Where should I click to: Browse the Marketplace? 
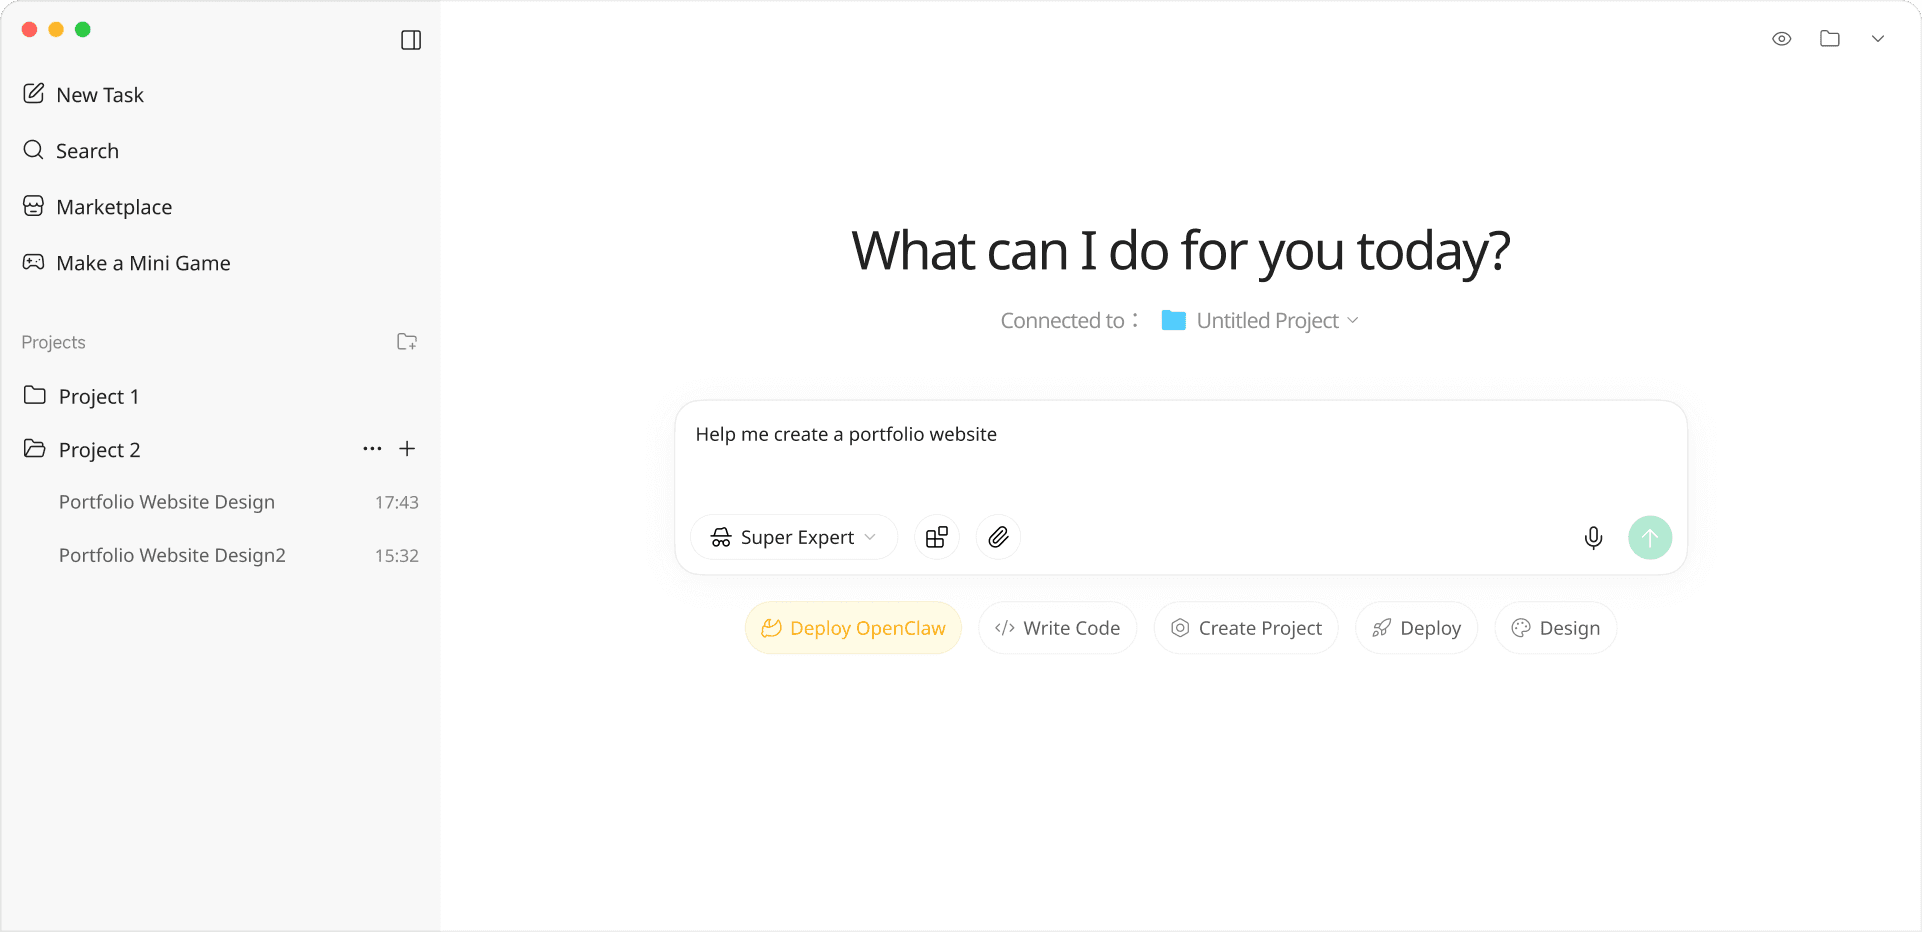click(x=114, y=206)
